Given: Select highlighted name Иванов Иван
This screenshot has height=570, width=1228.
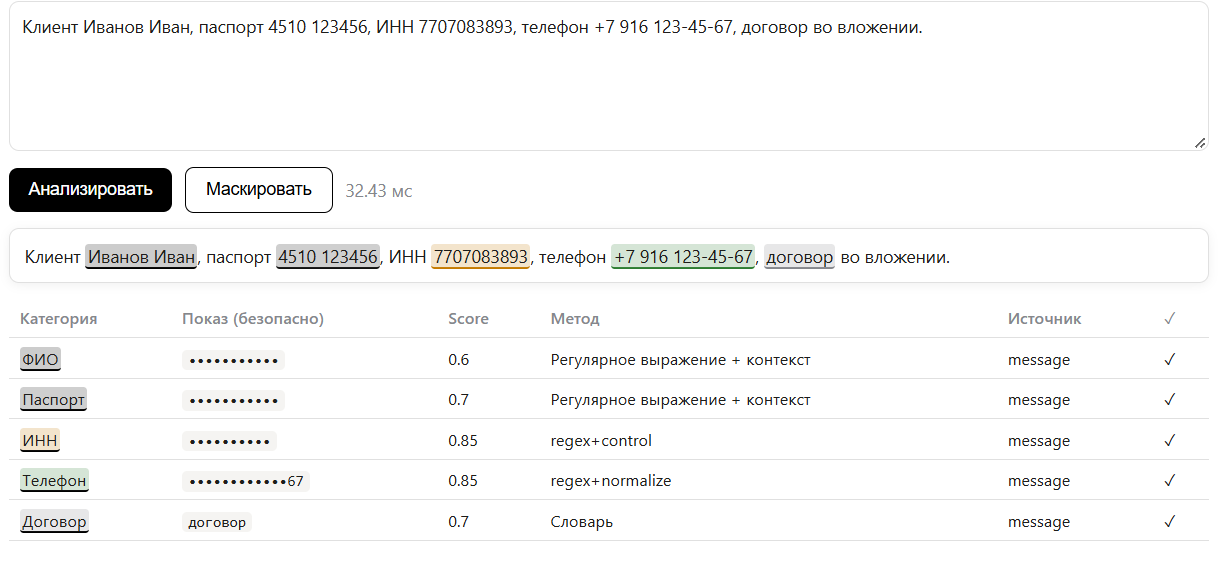Looking at the screenshot, I should point(141,257).
